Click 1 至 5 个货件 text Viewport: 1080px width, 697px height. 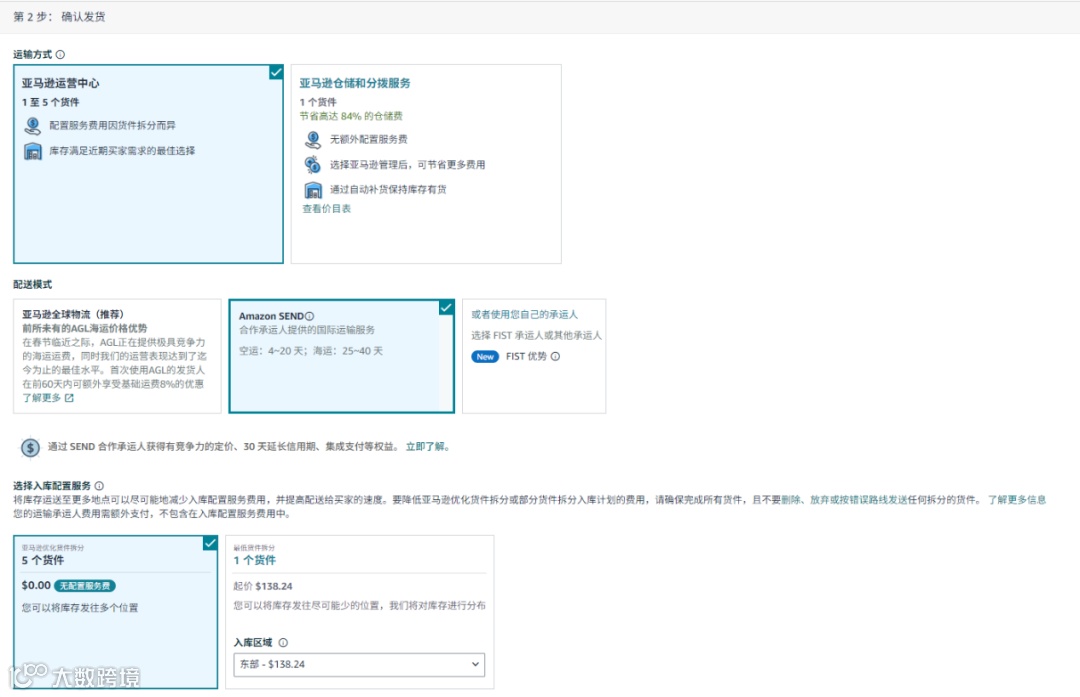tap(50, 103)
